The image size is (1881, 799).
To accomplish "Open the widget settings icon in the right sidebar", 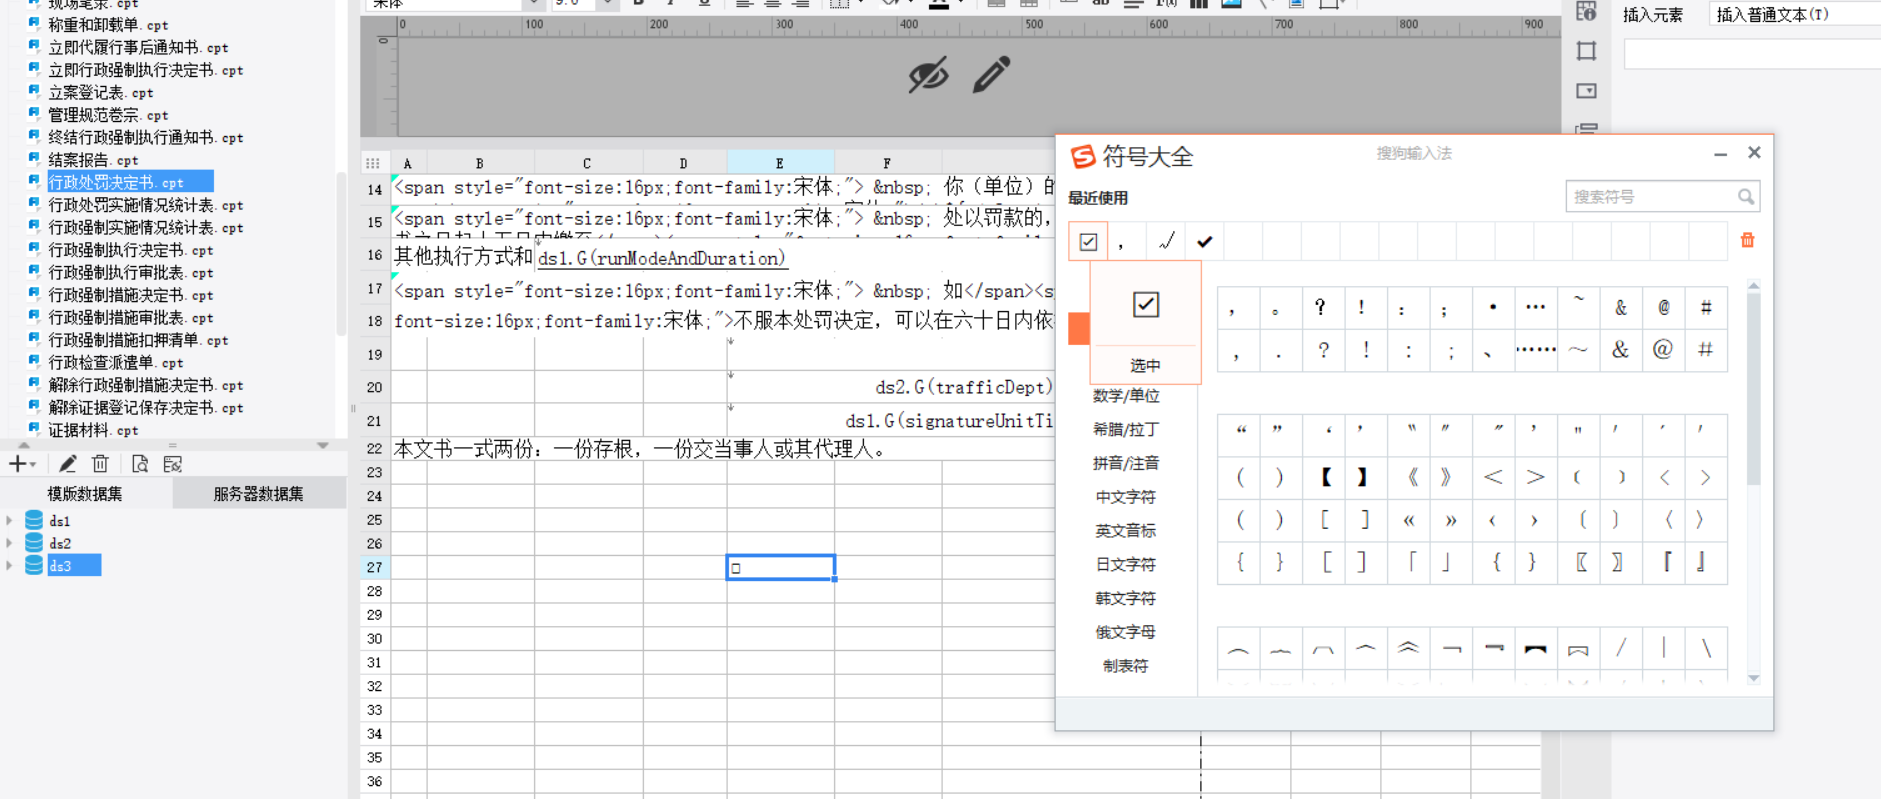I will (x=1586, y=91).
